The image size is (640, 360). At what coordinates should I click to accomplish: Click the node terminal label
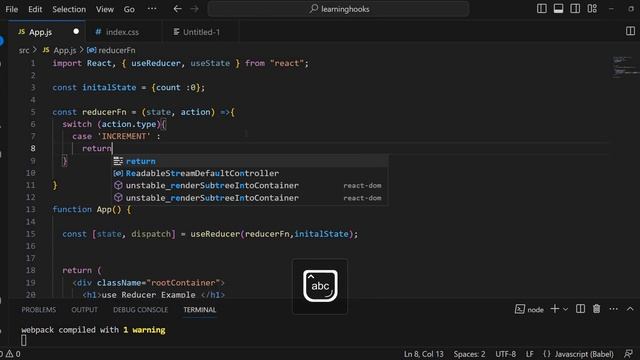pyautogui.click(x=529, y=309)
